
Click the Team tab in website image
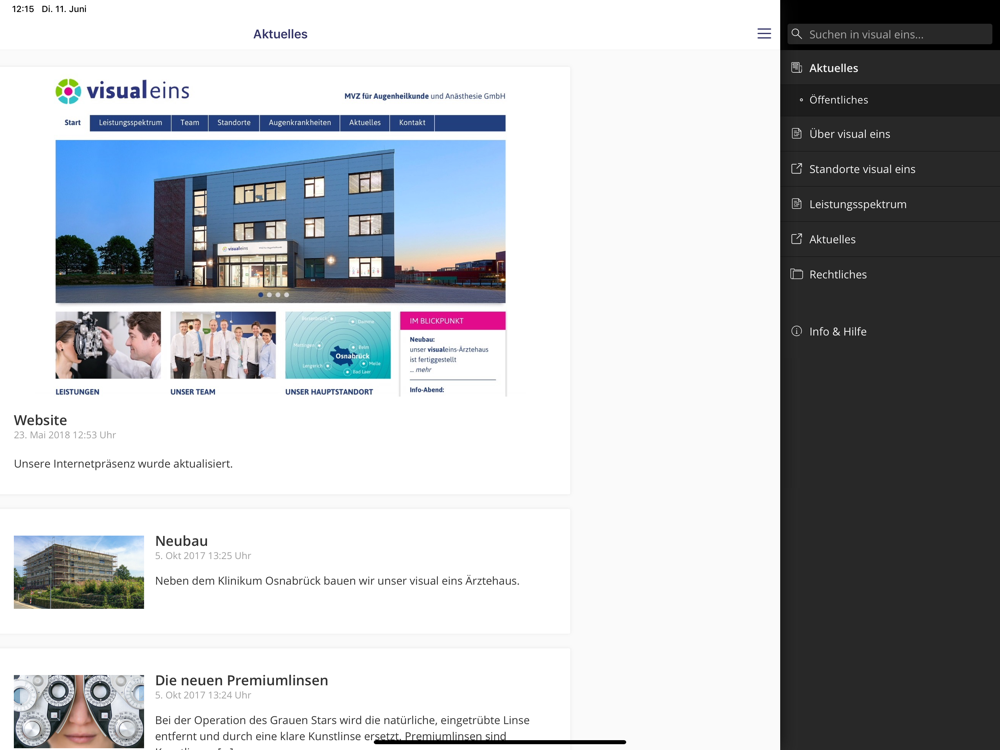click(189, 122)
